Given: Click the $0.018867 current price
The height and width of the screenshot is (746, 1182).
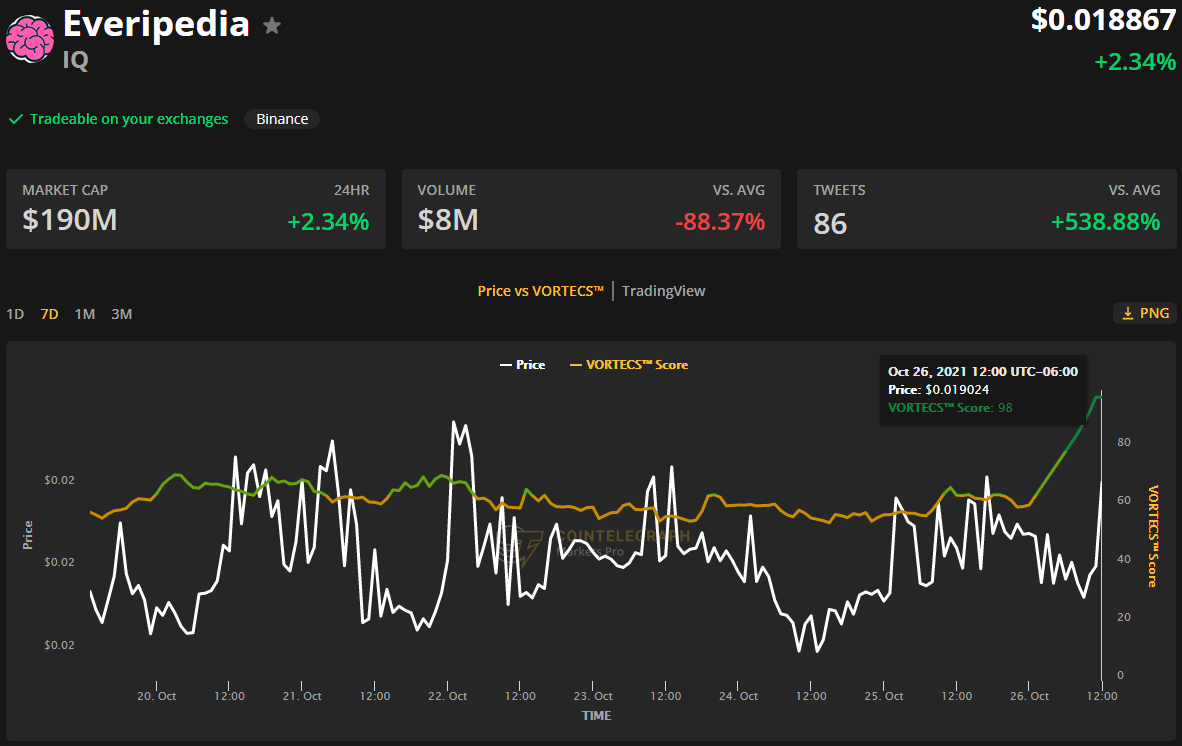Looking at the screenshot, I should (1103, 20).
